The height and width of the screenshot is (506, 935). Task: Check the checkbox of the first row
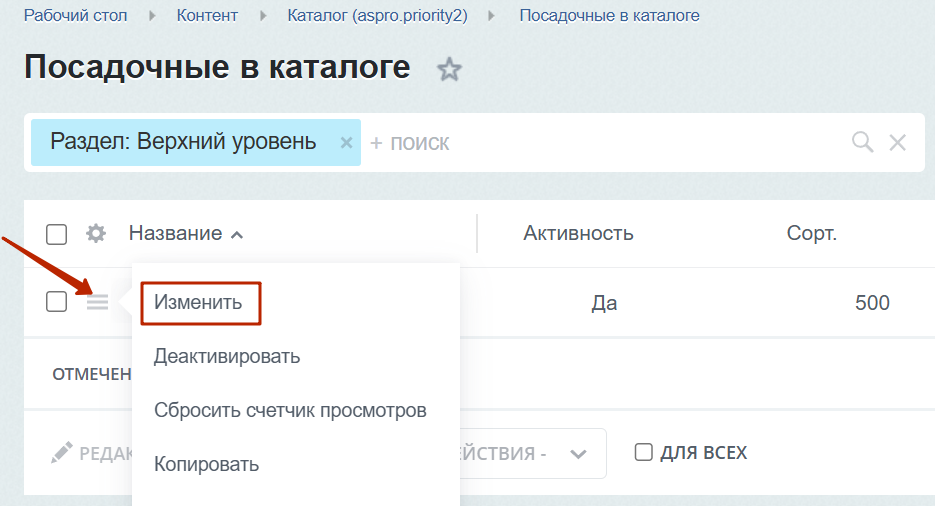pos(57,302)
